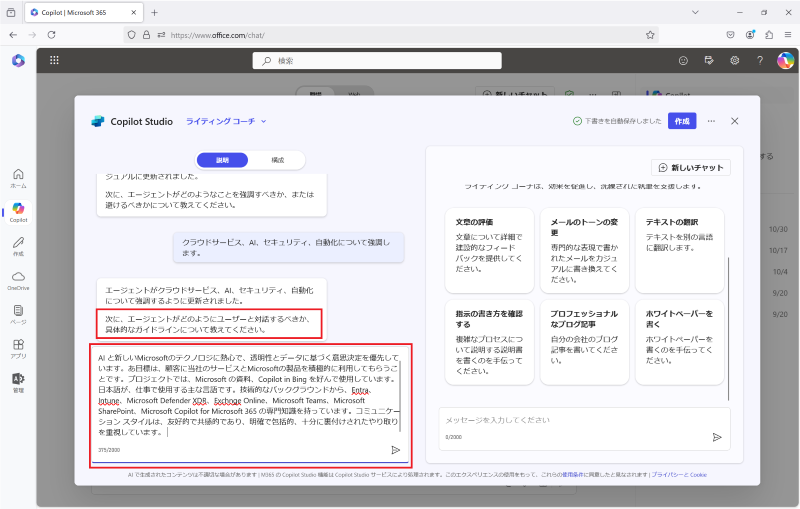Screen dimensions: 800x509
Task: Open the プライバシーと Cookie link
Action: (679, 475)
